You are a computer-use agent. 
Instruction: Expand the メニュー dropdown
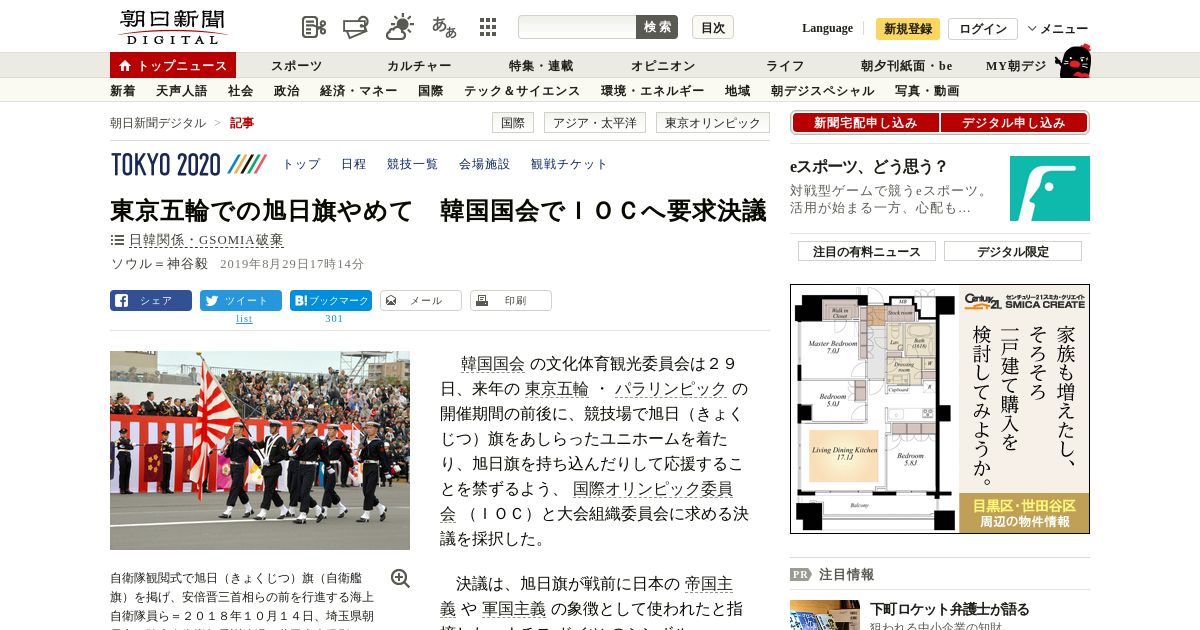click(x=1058, y=29)
